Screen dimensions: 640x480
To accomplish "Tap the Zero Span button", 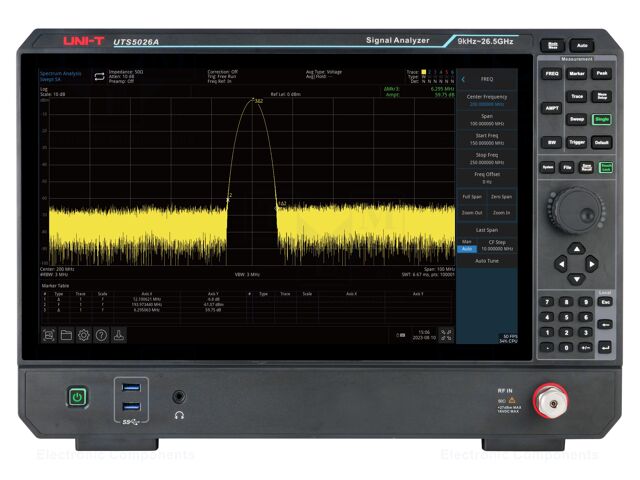I will 501,197.
